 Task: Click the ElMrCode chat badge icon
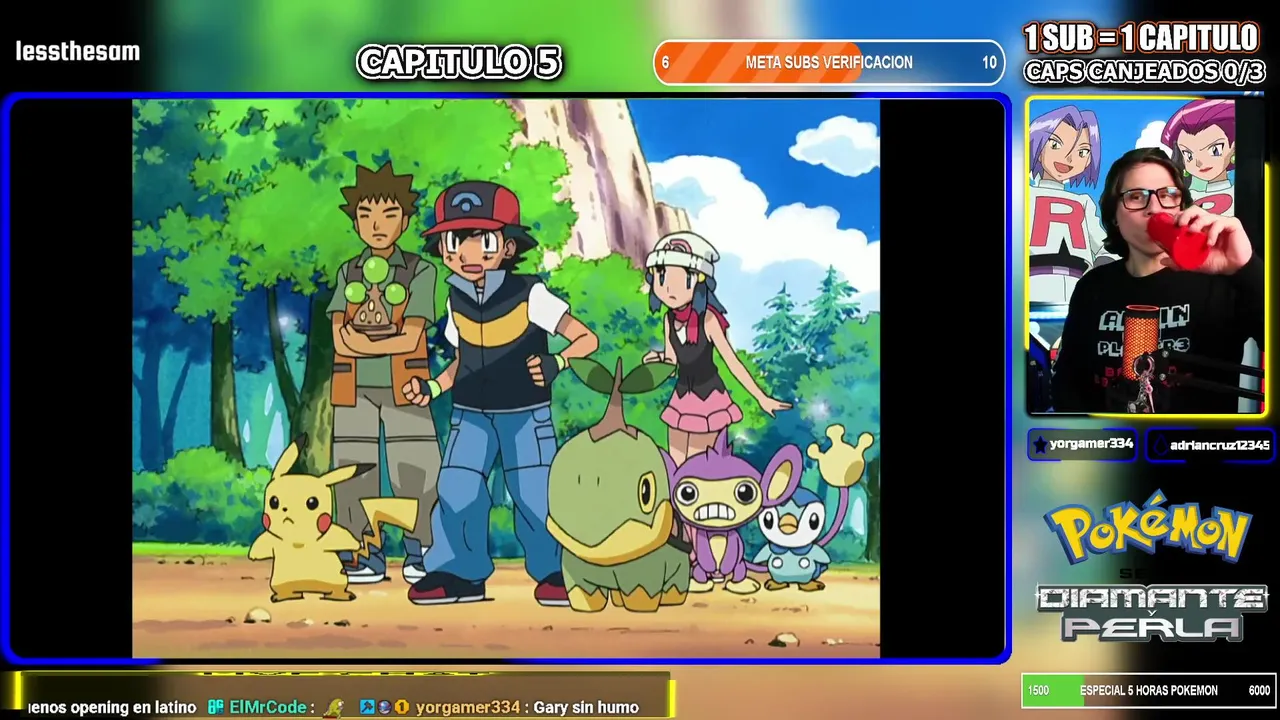point(216,707)
